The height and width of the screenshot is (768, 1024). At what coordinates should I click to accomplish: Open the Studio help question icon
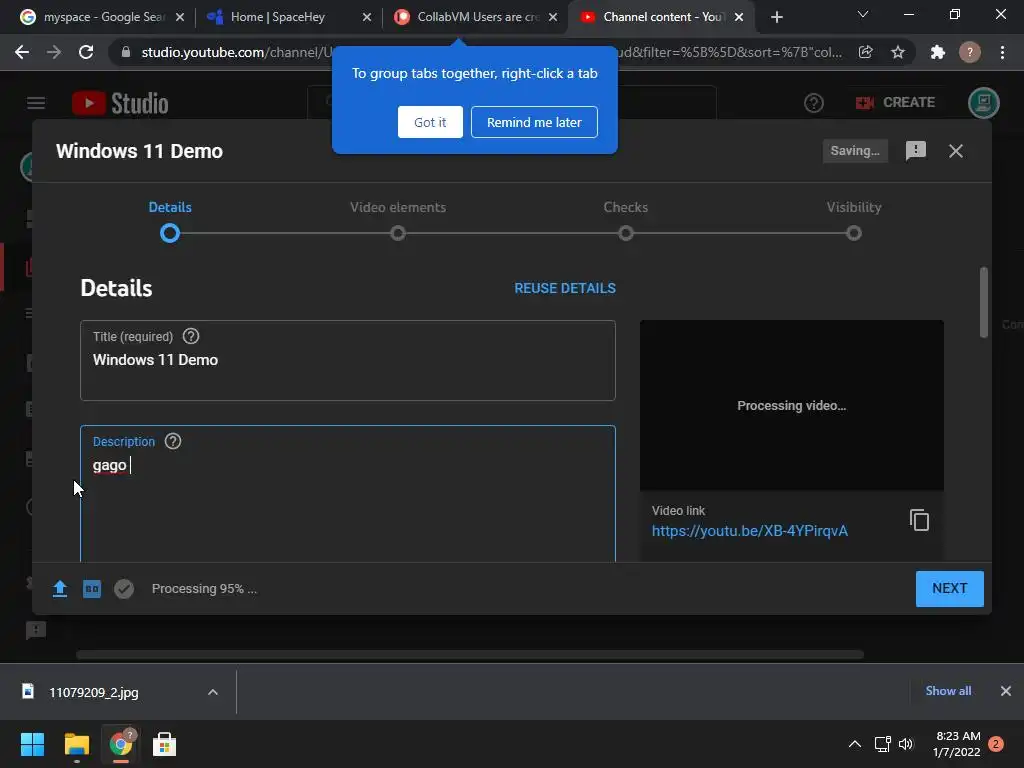click(x=814, y=103)
